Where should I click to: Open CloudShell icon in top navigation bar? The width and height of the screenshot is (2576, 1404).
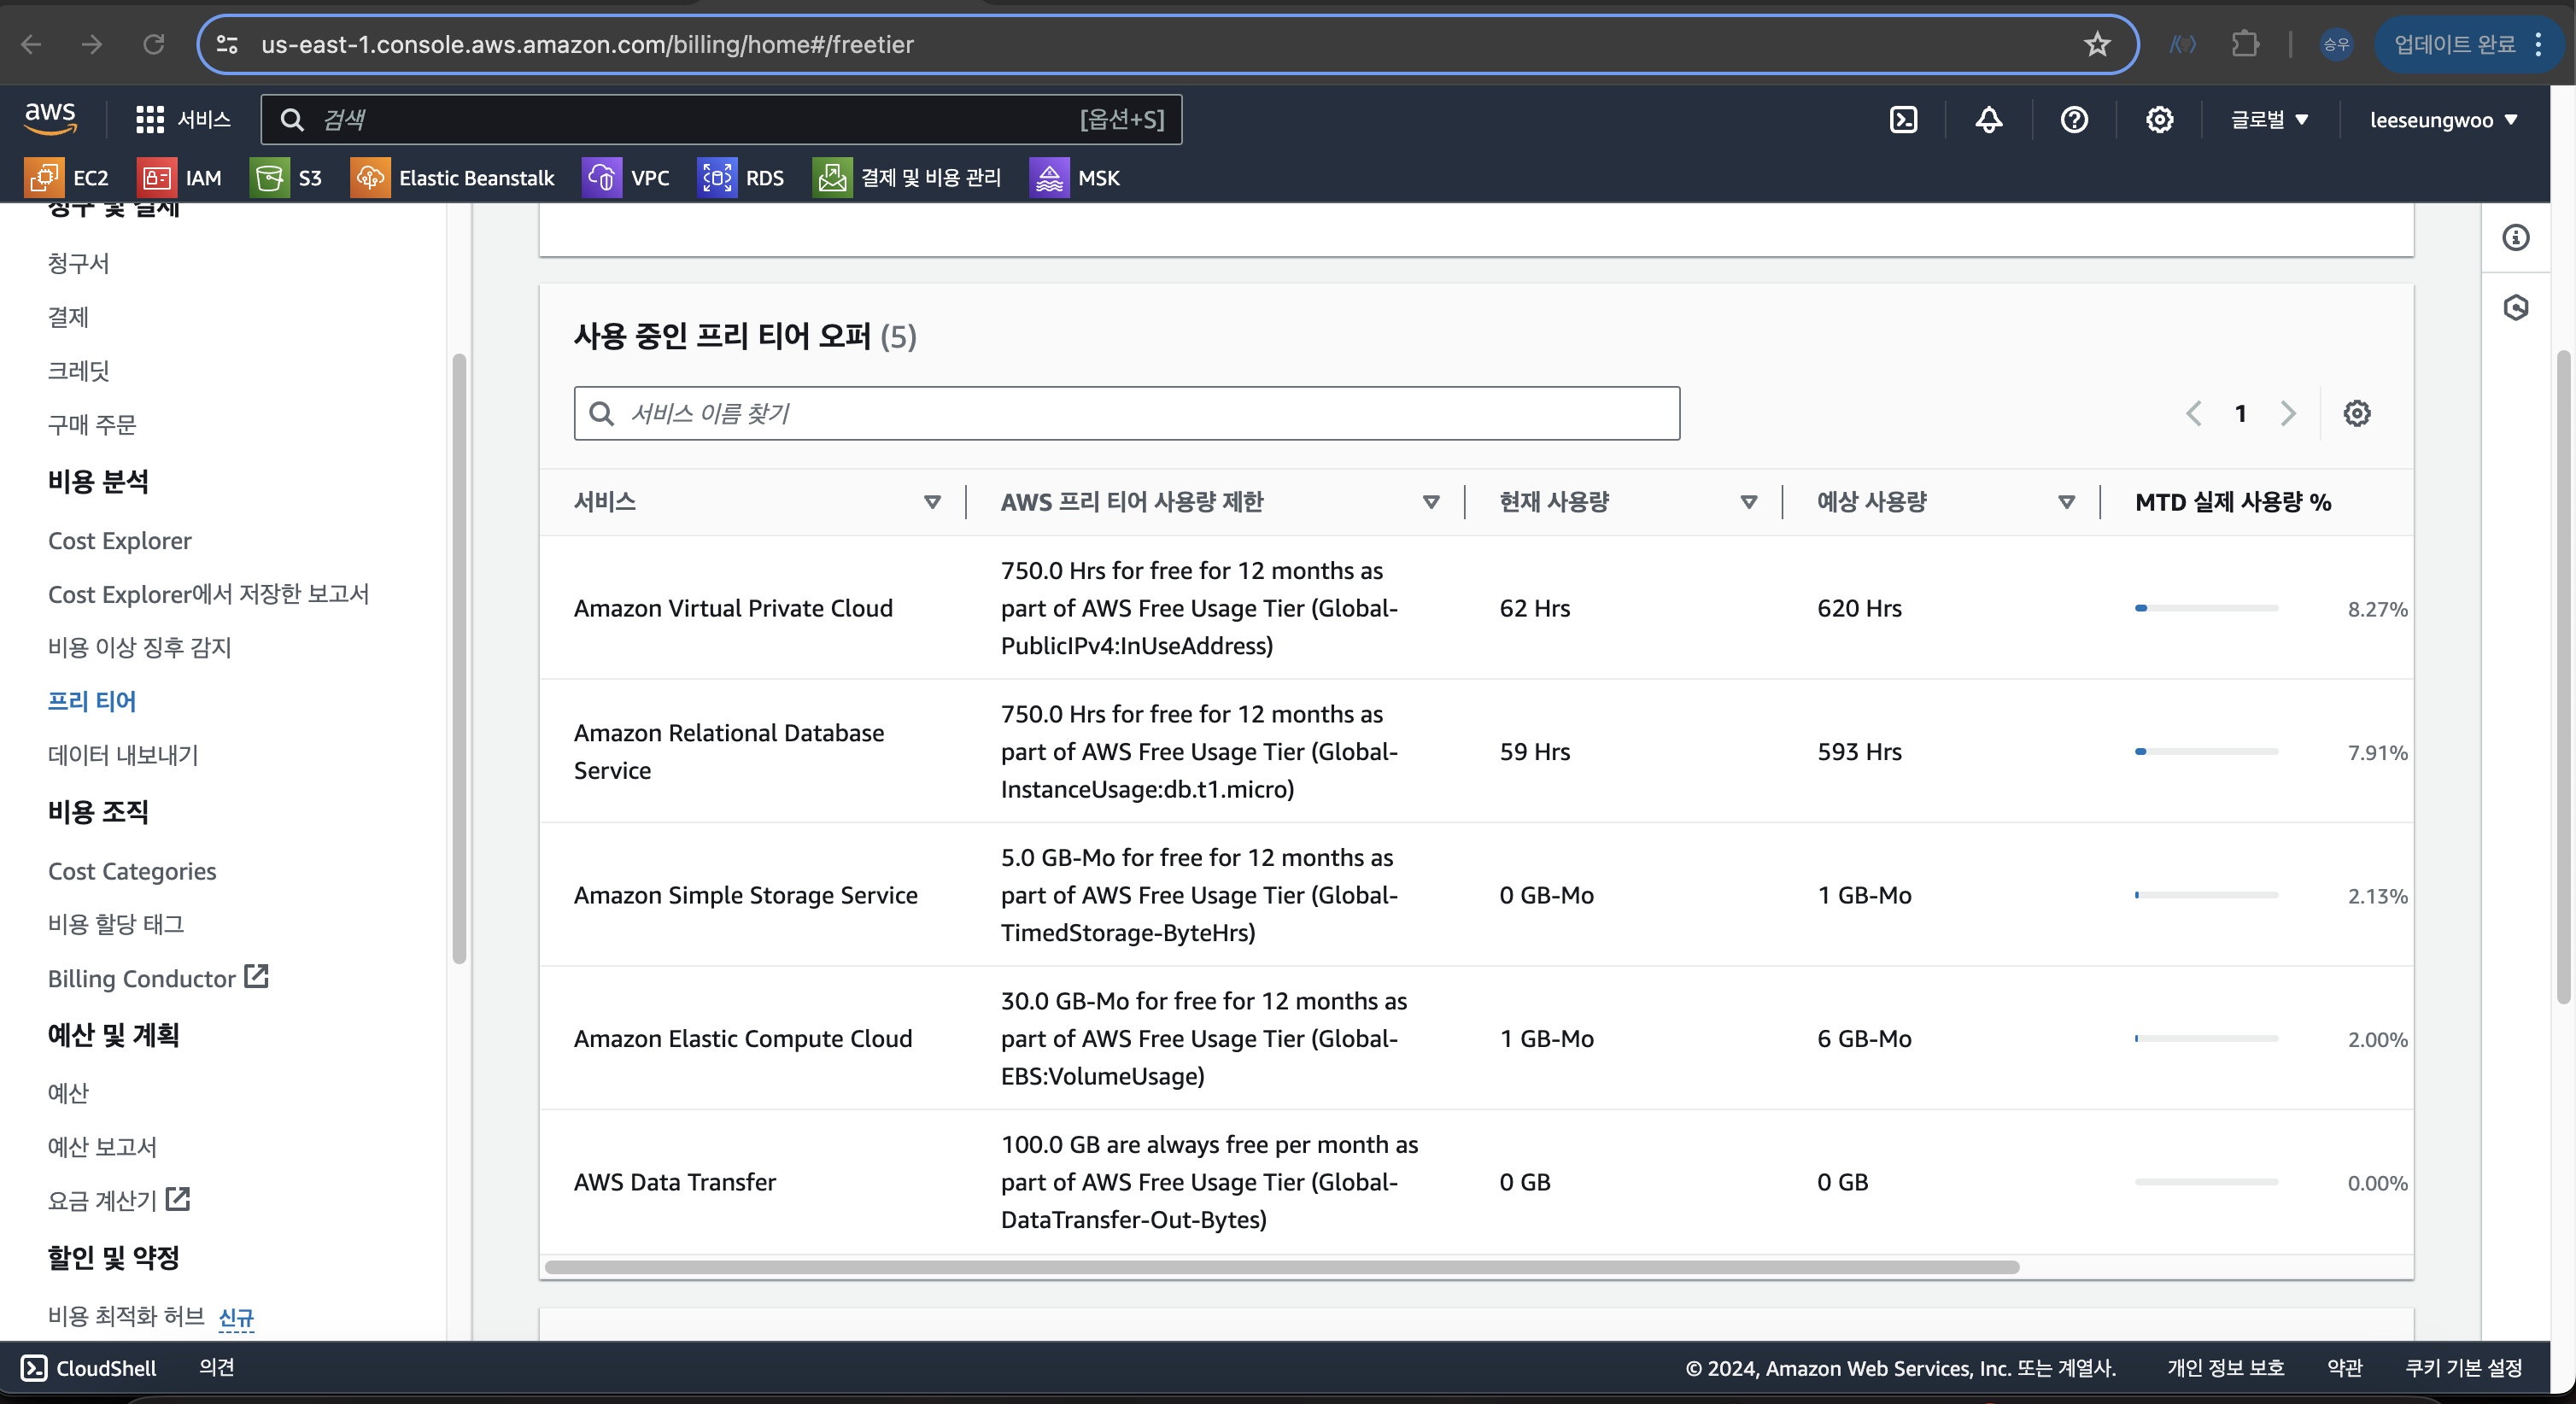pos(1903,120)
